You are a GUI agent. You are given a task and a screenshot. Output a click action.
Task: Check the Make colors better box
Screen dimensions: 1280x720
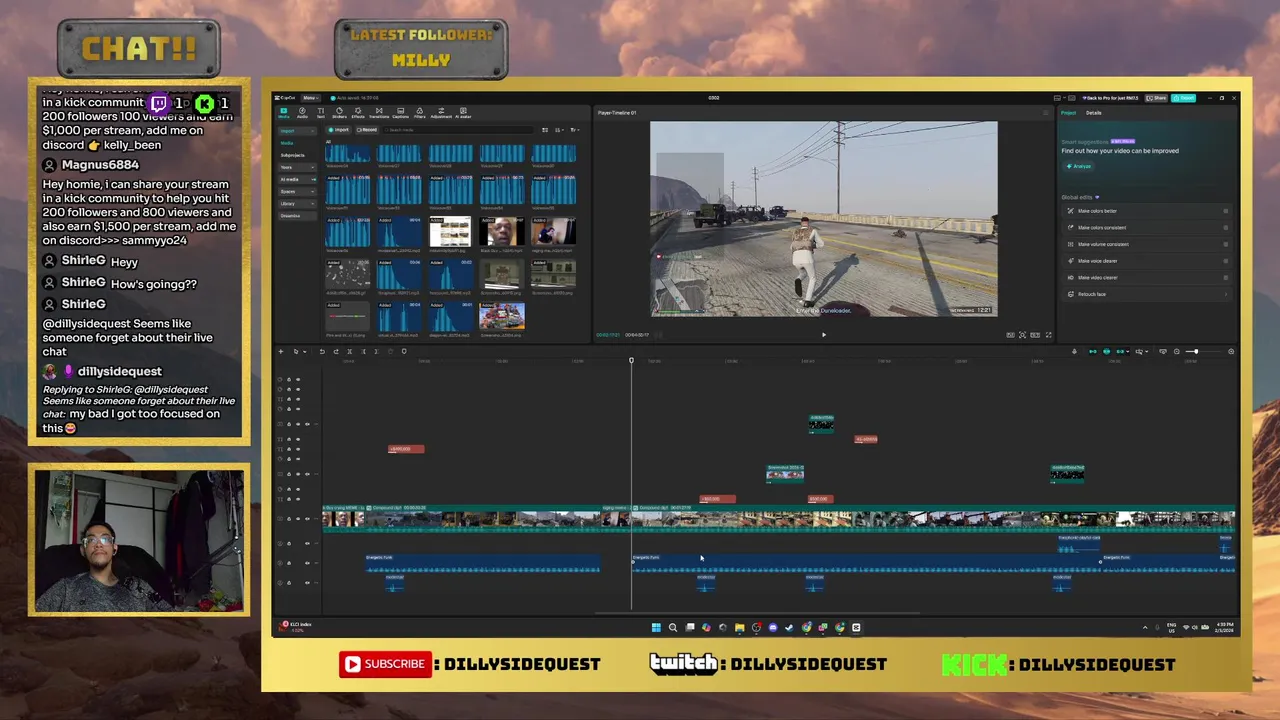click(x=1226, y=211)
